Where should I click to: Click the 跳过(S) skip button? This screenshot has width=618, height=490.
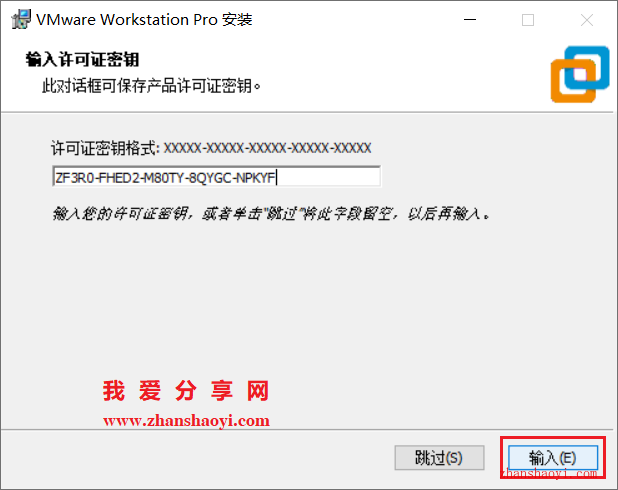439,458
